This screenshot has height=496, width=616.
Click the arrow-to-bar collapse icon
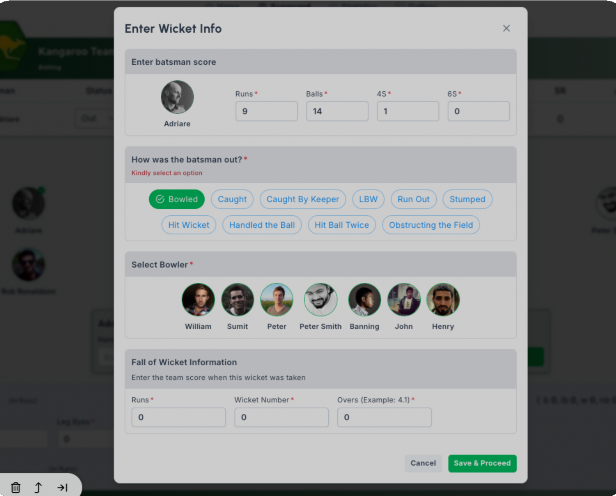tap(62, 487)
